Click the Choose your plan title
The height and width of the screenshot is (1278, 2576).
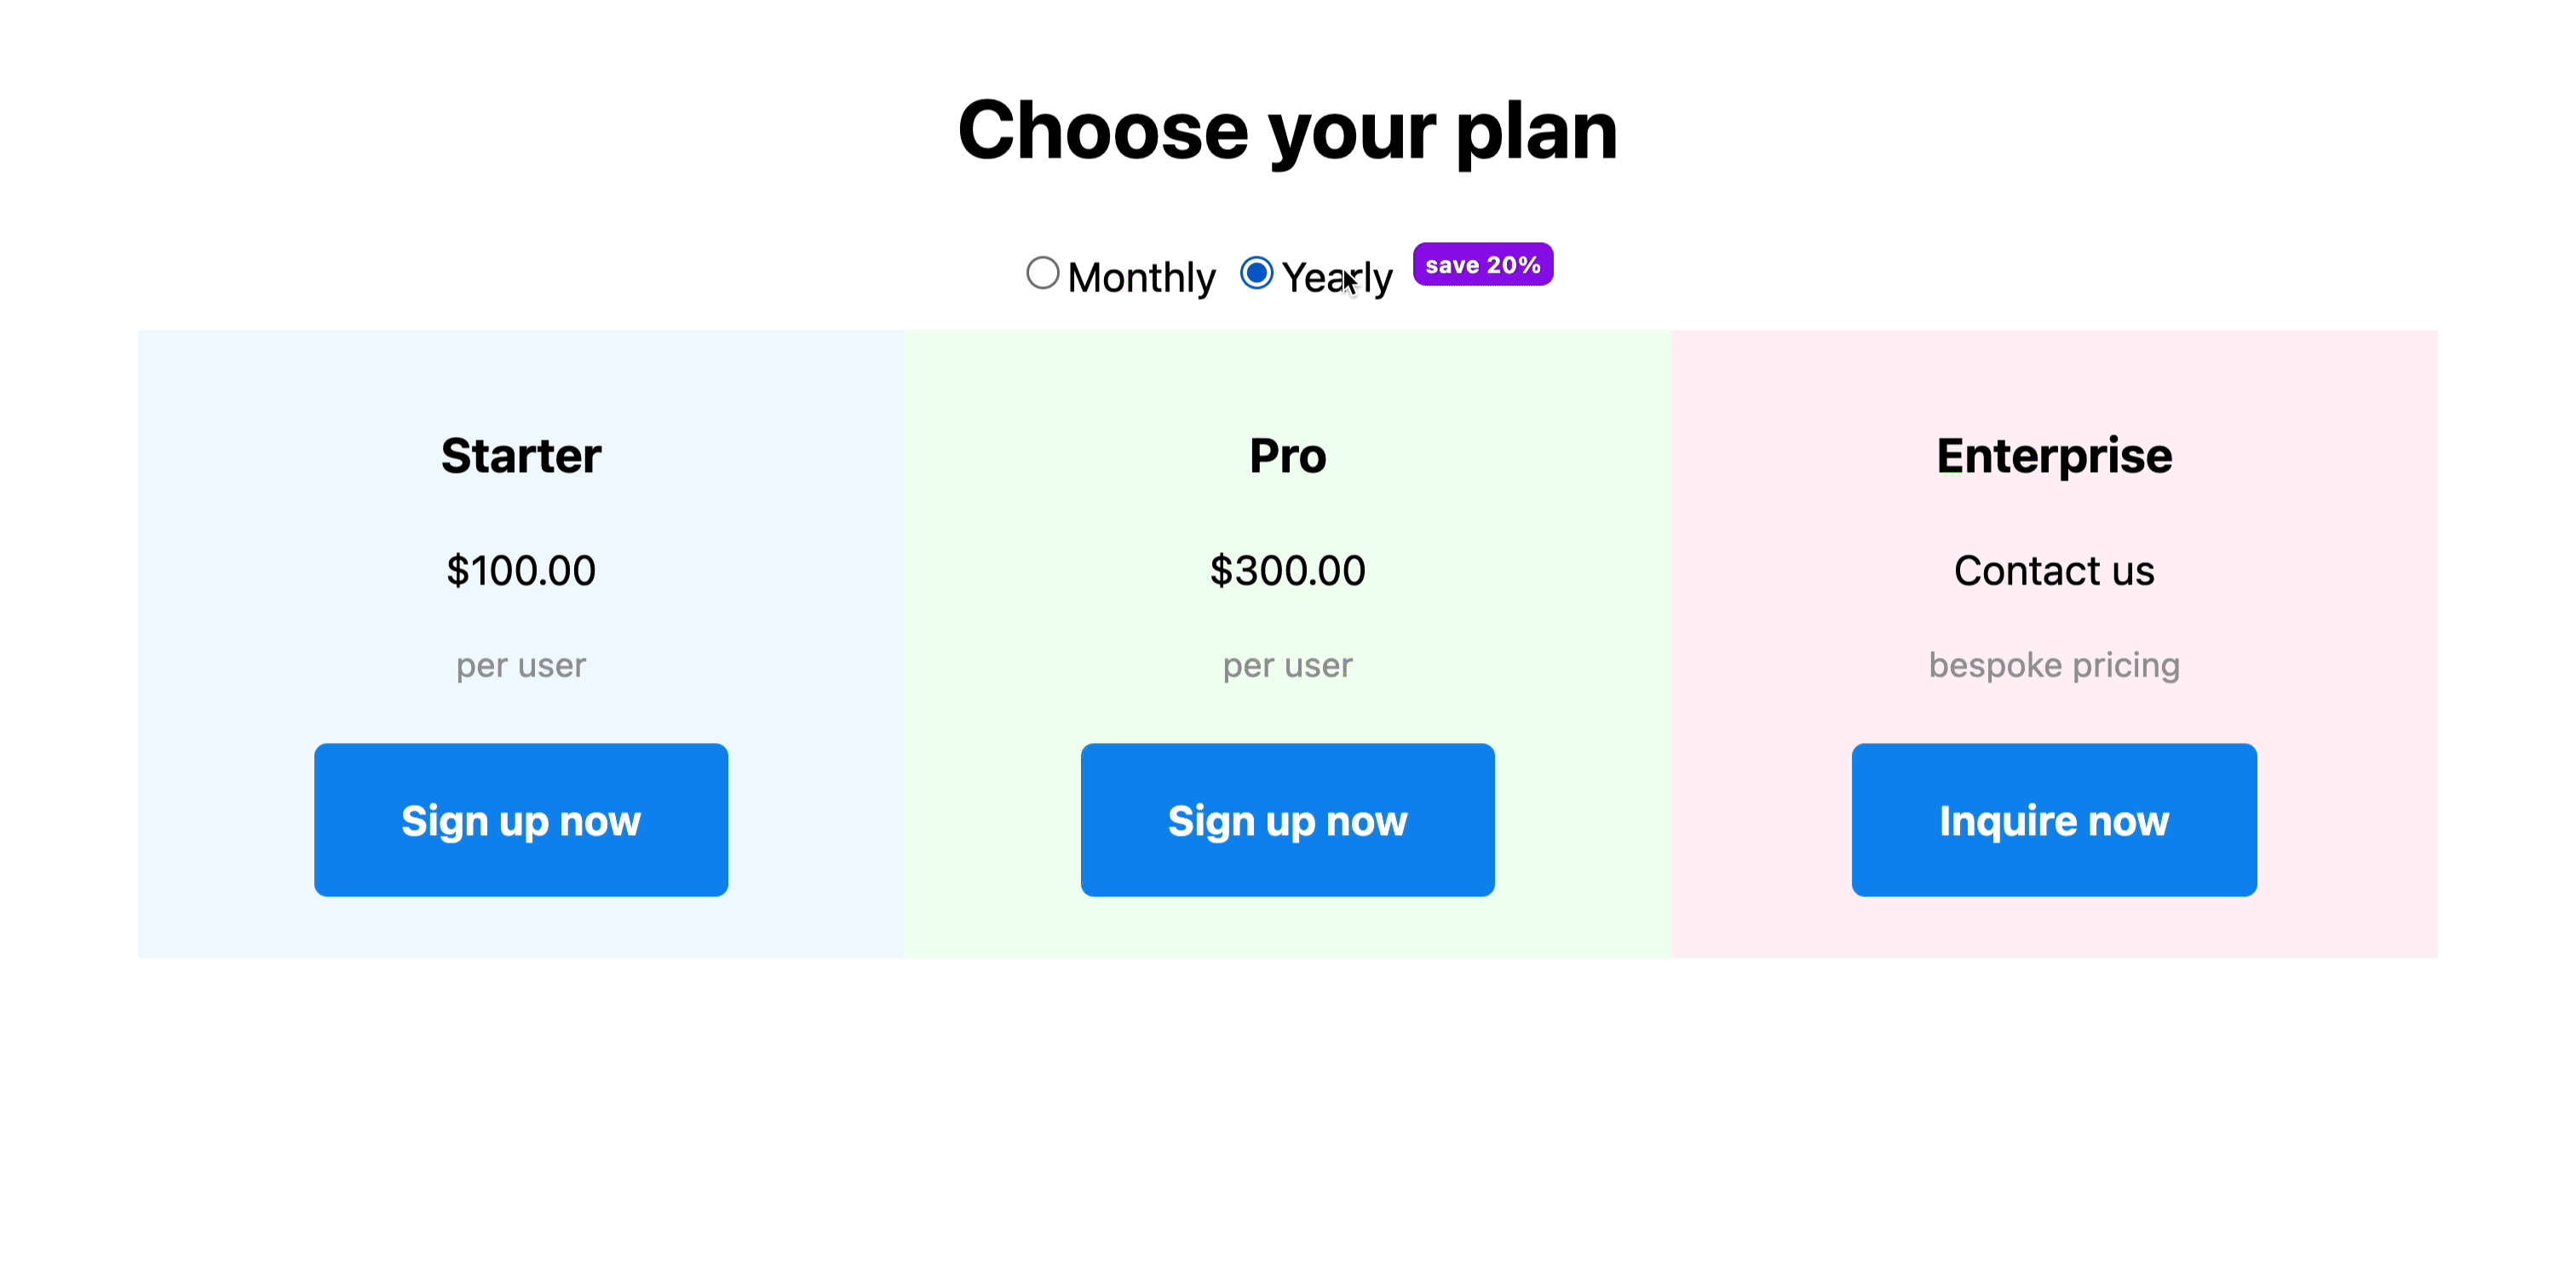click(1287, 131)
